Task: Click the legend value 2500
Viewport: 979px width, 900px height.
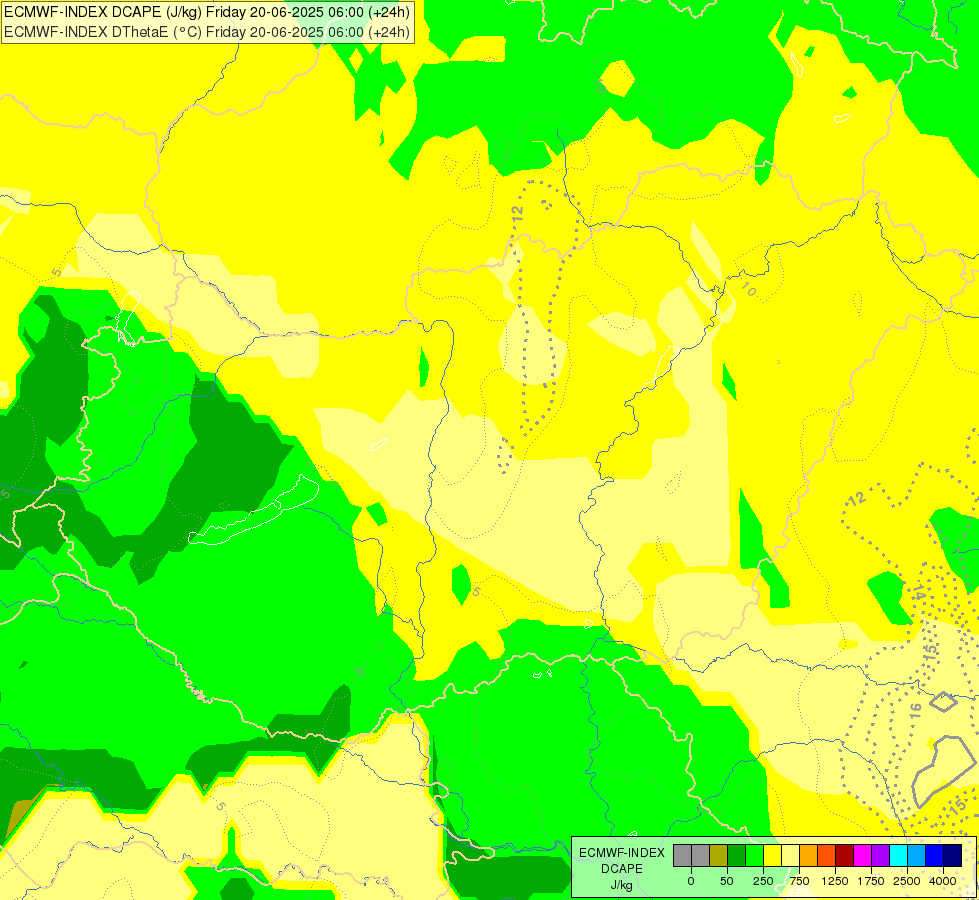Action: point(907,881)
